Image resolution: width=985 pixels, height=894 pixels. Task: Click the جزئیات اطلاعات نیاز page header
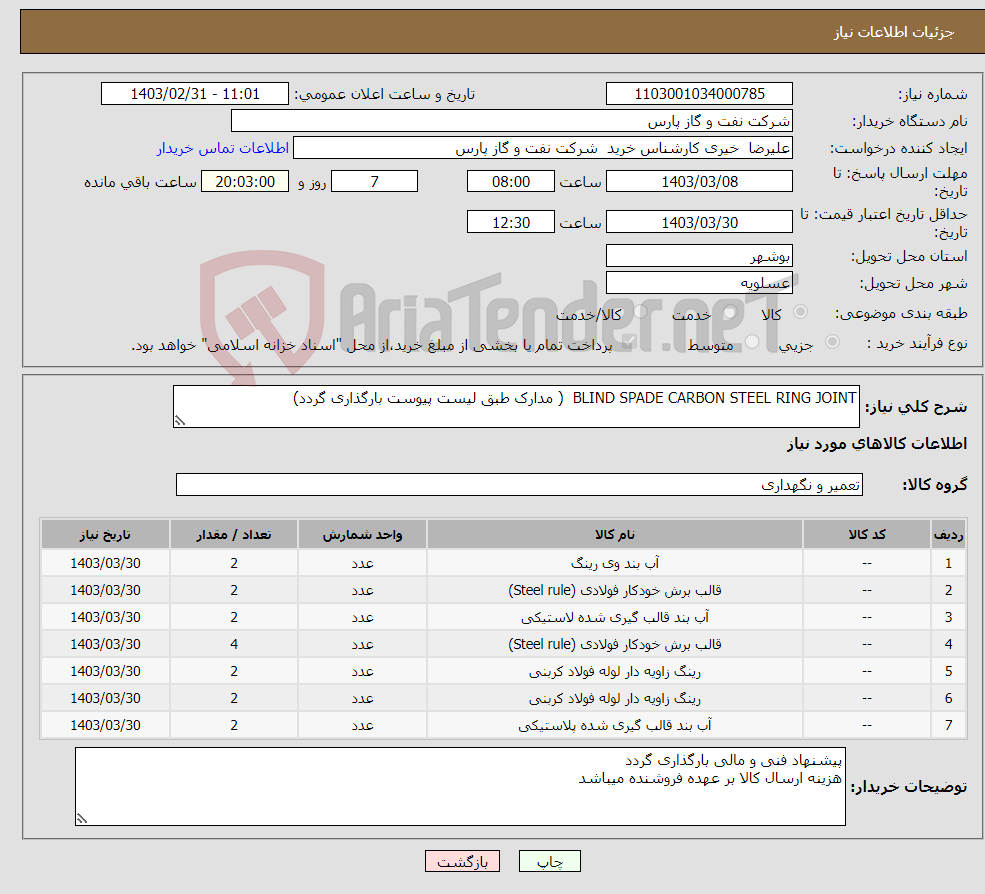tap(893, 32)
